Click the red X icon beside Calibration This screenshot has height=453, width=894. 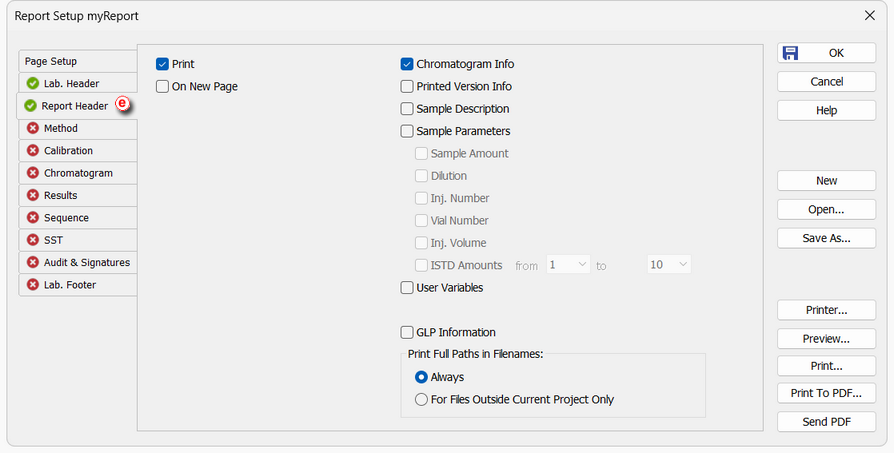tap(33, 150)
